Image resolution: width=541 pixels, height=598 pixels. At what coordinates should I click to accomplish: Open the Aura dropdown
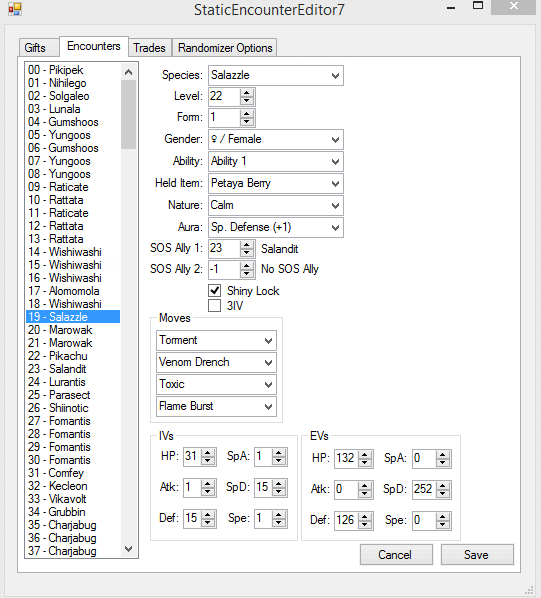pos(276,227)
